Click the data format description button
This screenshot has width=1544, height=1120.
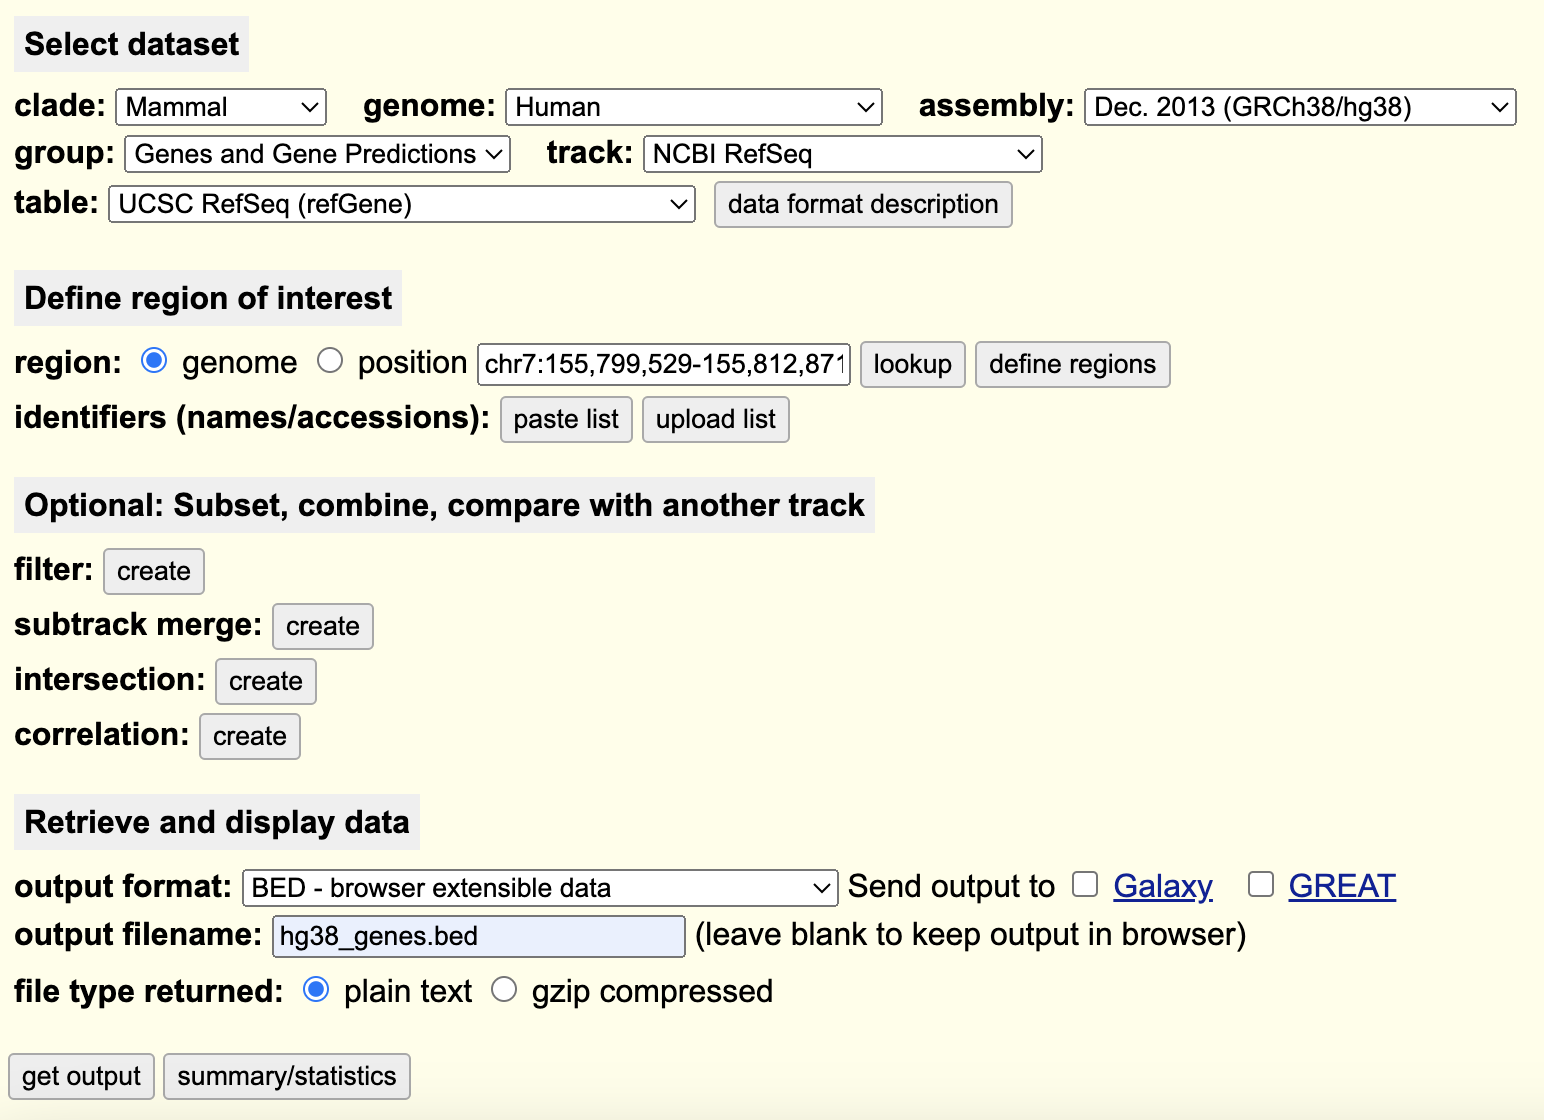tap(862, 204)
